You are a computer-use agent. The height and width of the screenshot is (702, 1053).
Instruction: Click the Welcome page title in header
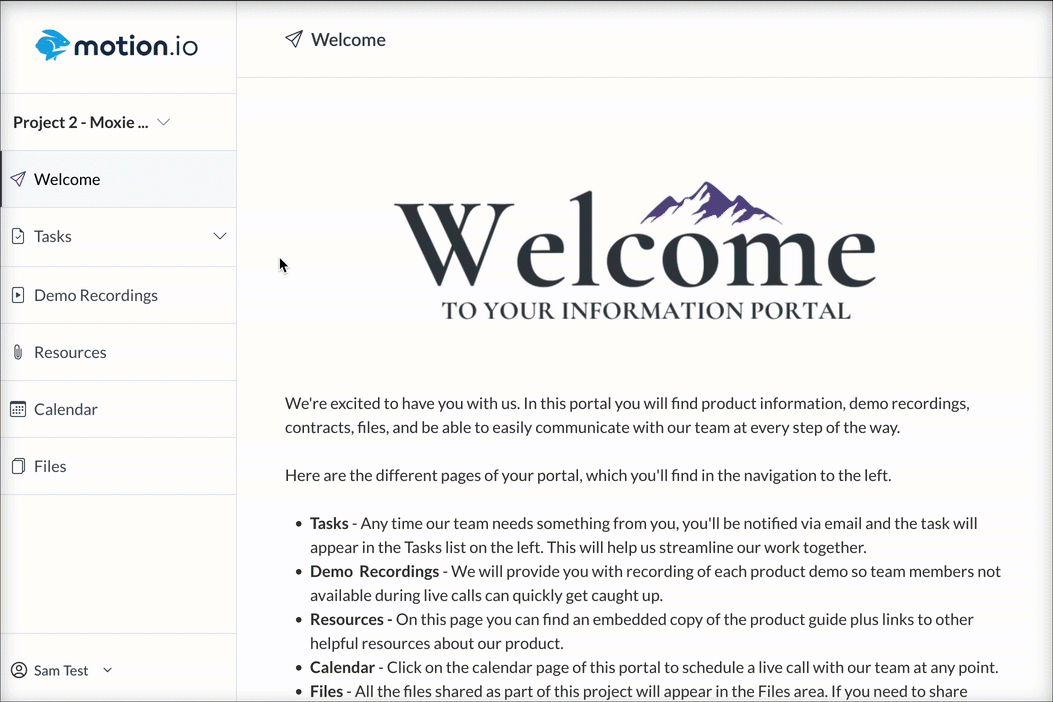[x=348, y=40]
